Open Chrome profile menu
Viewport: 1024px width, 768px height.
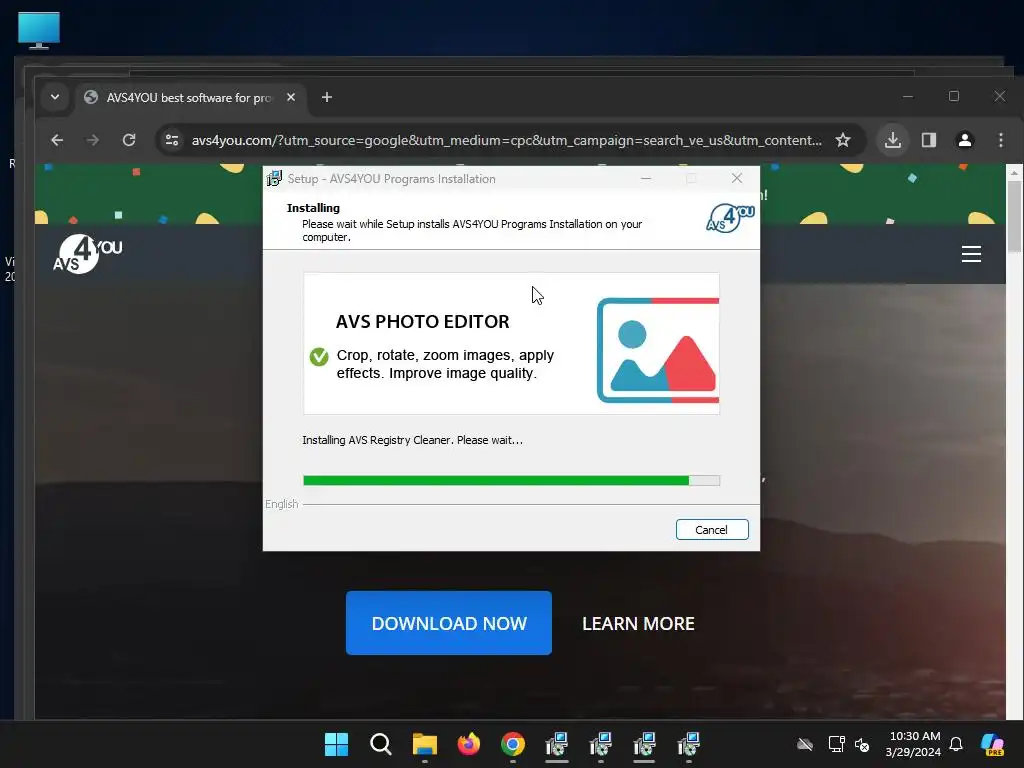tap(965, 140)
